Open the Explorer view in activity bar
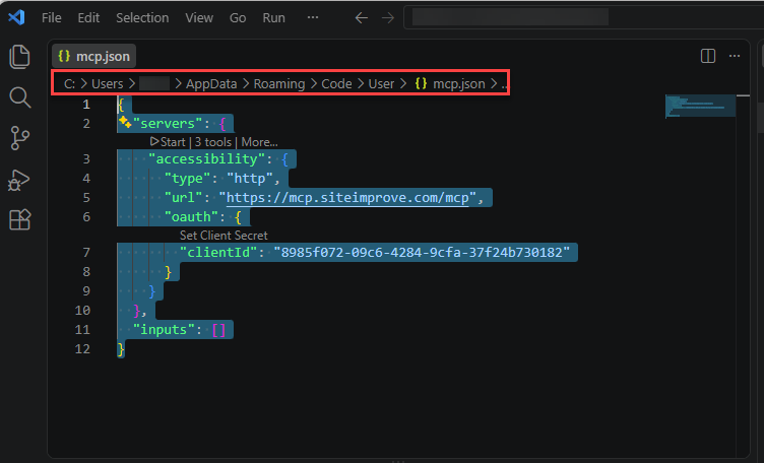The height and width of the screenshot is (463, 764). tap(19, 57)
